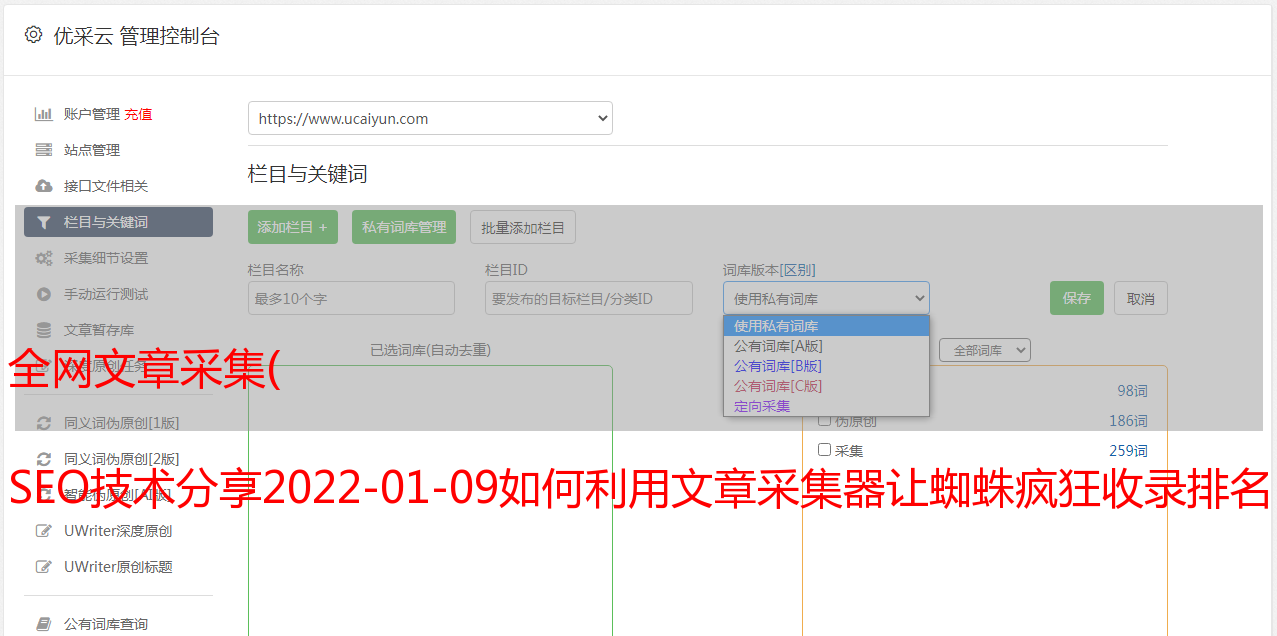Viewport: 1277px width, 636px height.
Task: Click the 98词 count
Action: pyautogui.click(x=1132, y=391)
